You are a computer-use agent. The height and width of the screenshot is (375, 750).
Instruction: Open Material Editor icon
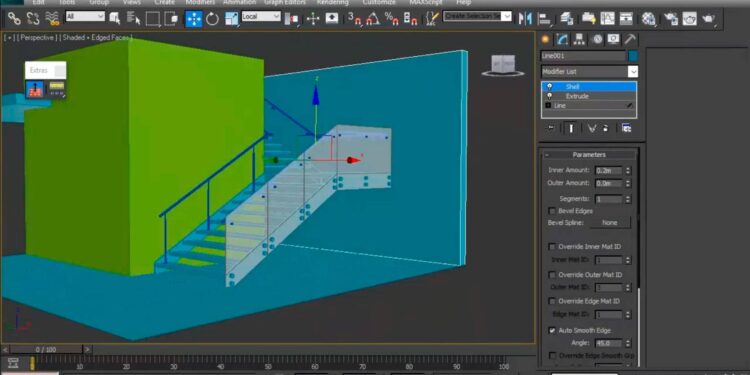649,18
